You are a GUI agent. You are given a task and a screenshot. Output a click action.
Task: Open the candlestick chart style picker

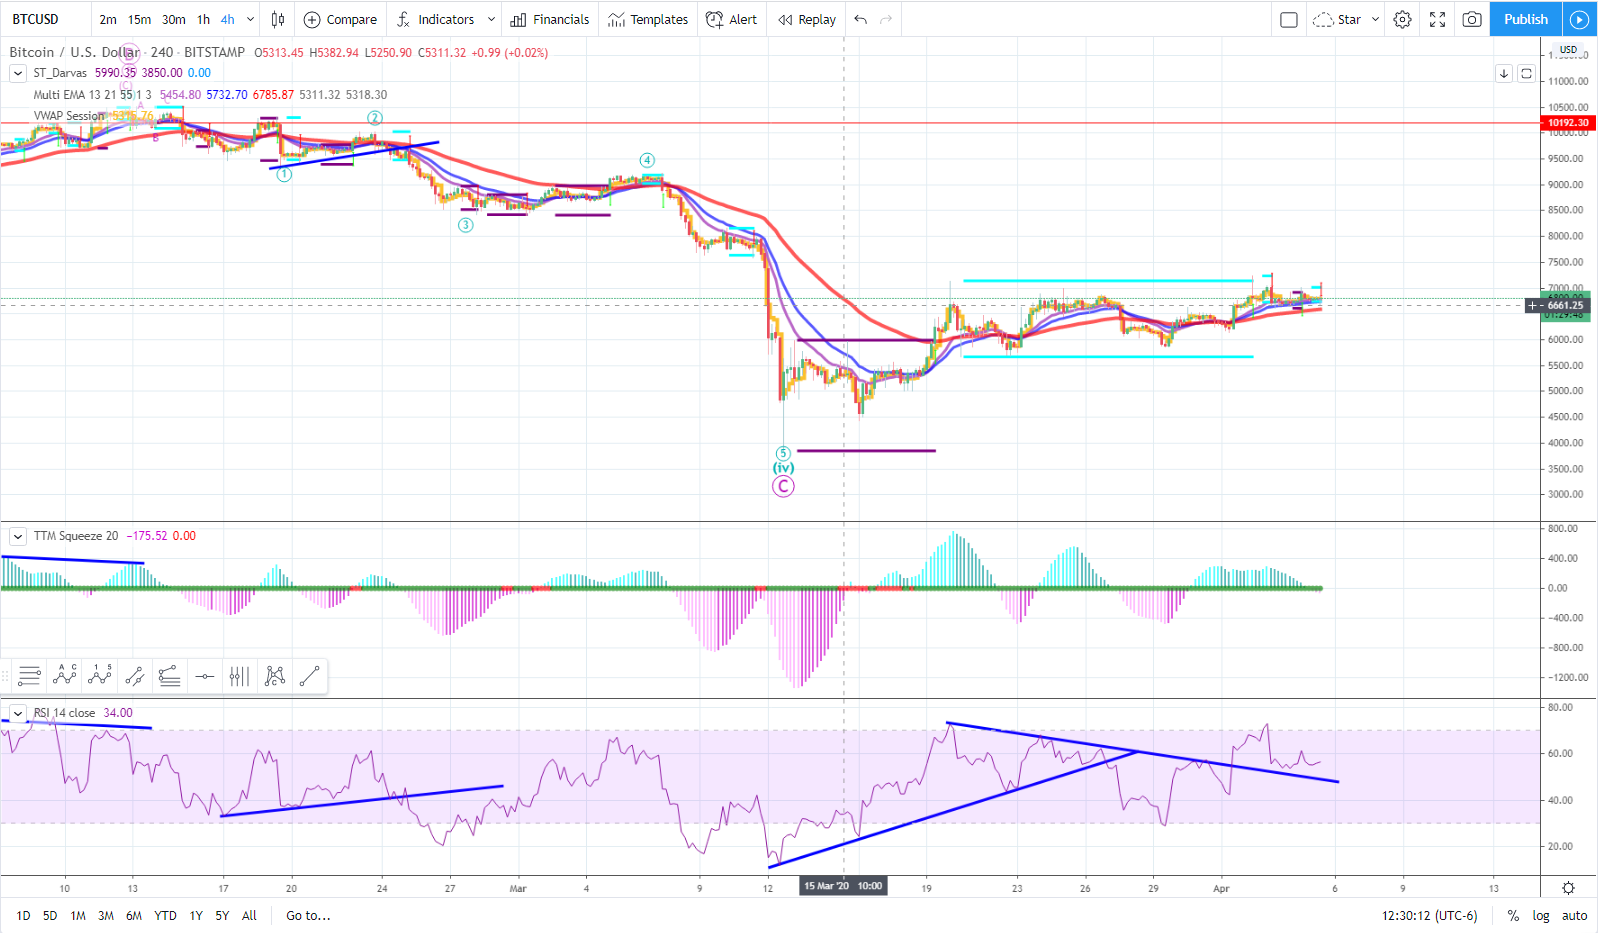click(278, 19)
